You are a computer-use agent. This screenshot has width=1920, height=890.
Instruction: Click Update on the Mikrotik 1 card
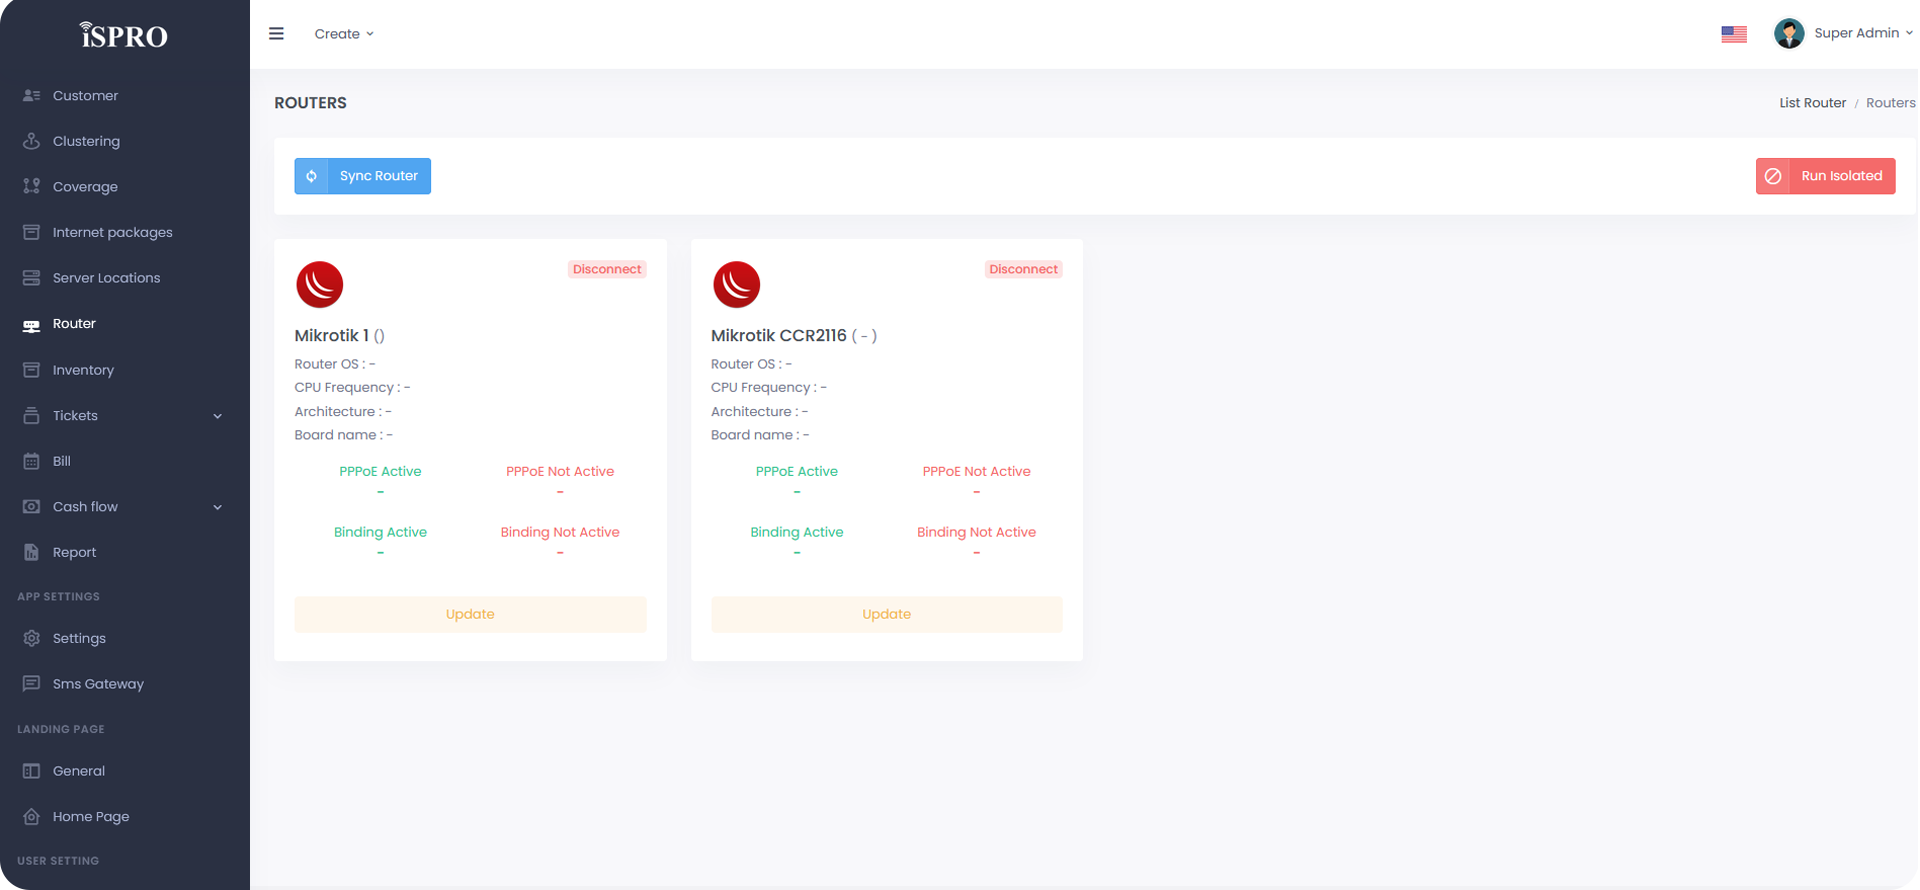[470, 614]
